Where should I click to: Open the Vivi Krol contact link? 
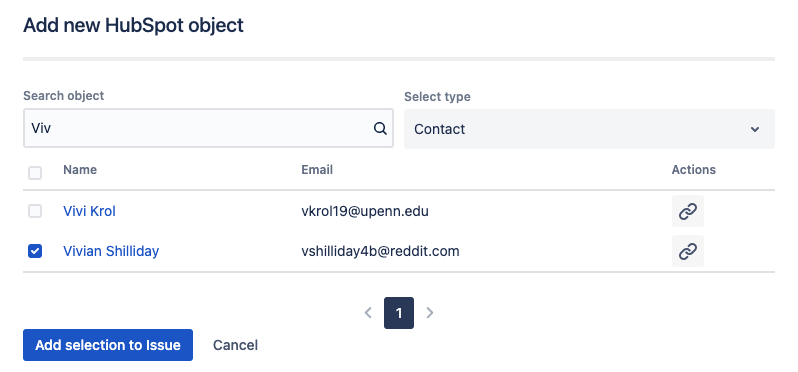89,211
